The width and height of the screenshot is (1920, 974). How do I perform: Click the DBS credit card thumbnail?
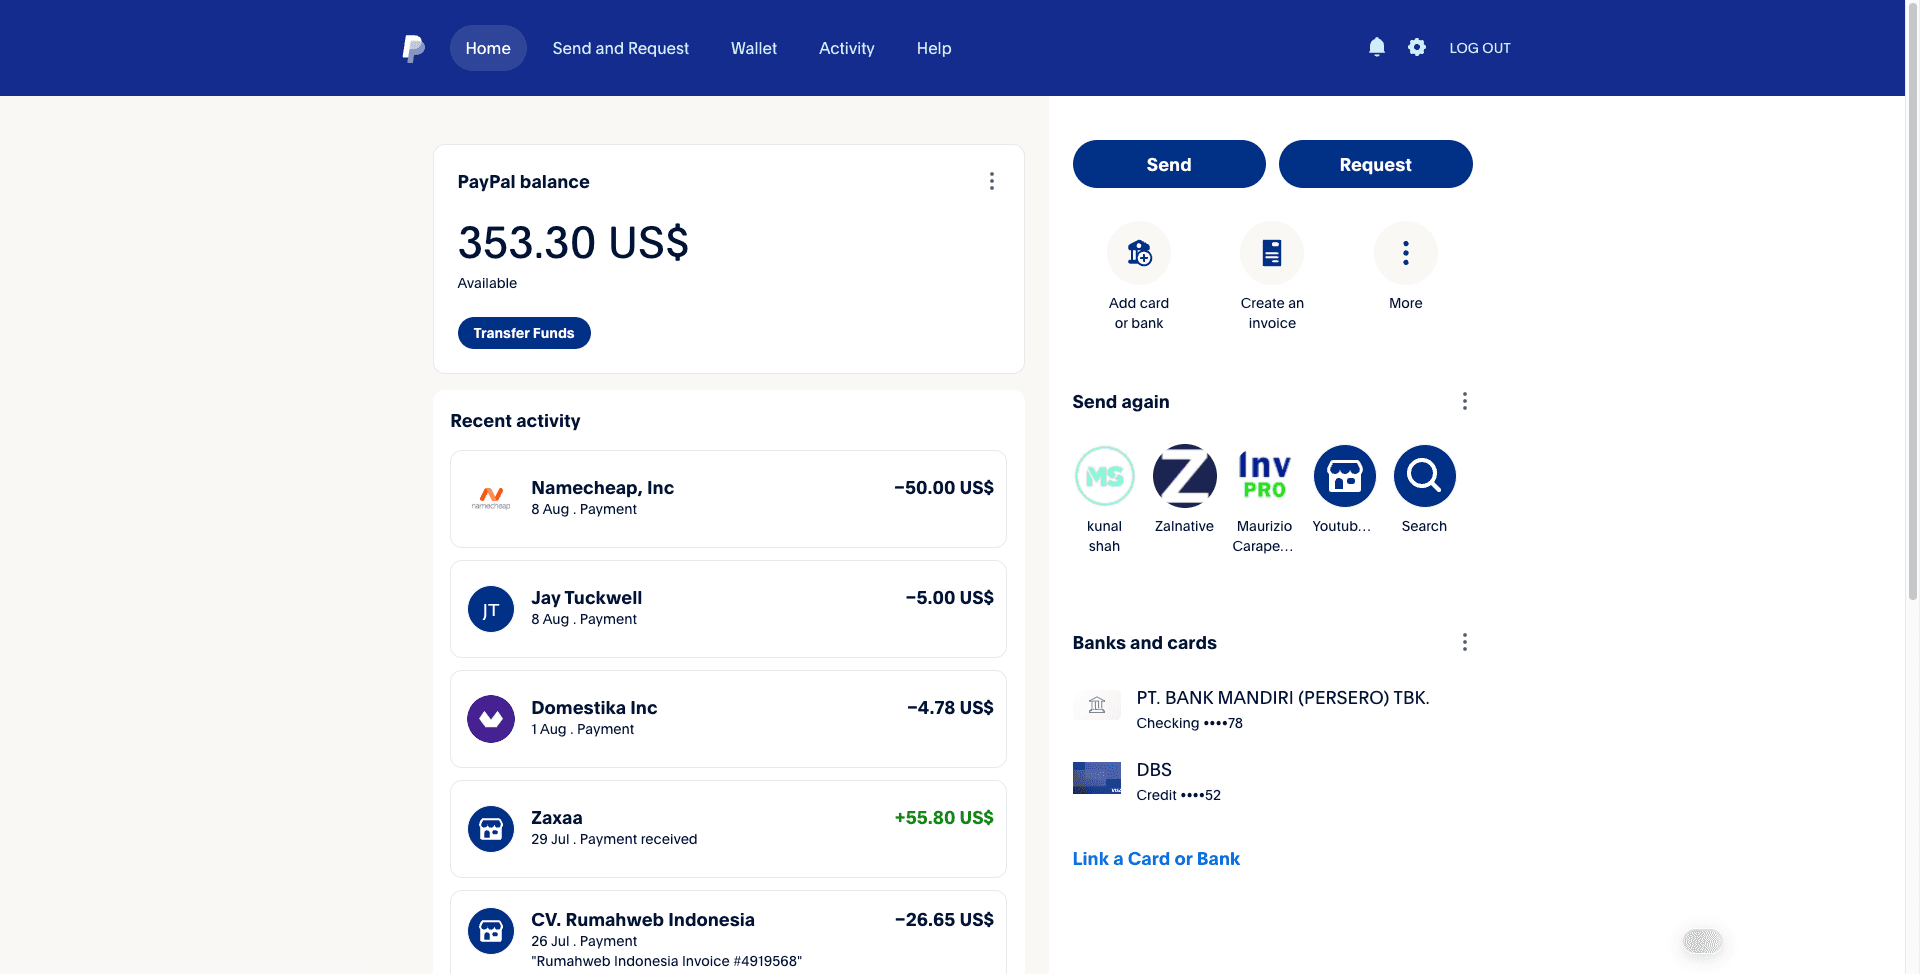[1097, 778]
